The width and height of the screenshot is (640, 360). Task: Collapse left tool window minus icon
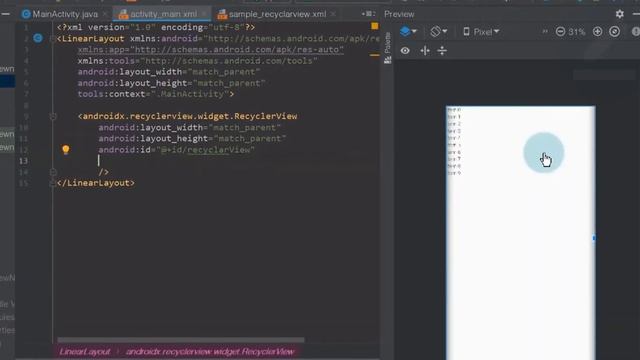point(6,14)
